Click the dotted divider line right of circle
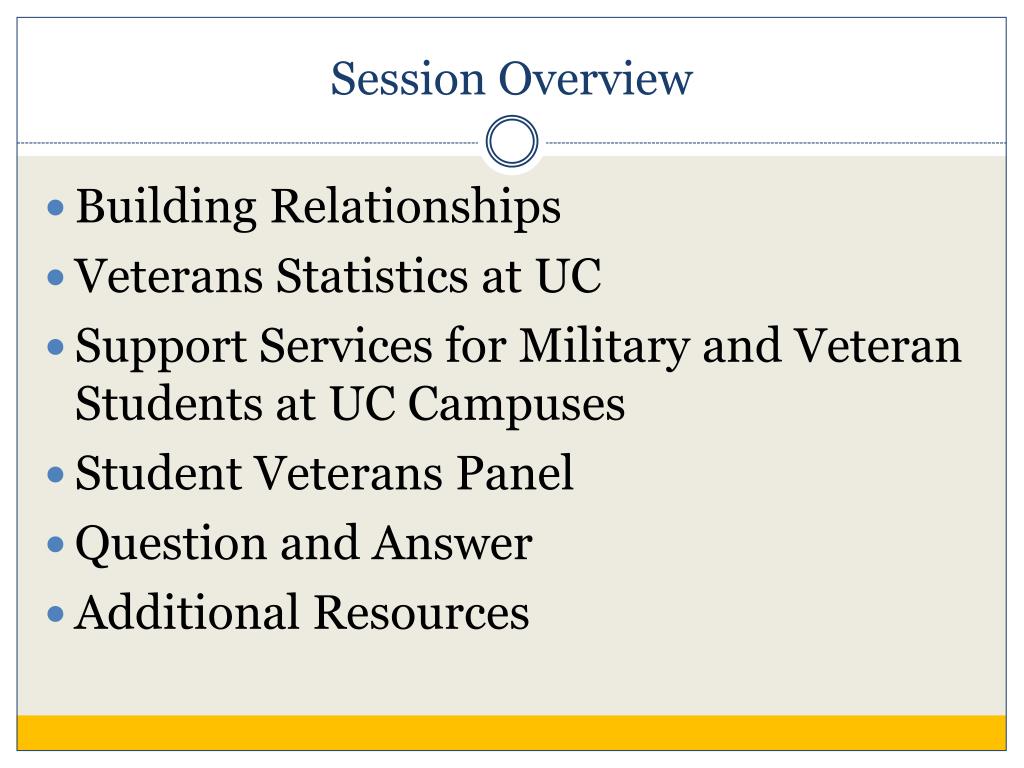The height and width of the screenshot is (768, 1024). point(776,142)
